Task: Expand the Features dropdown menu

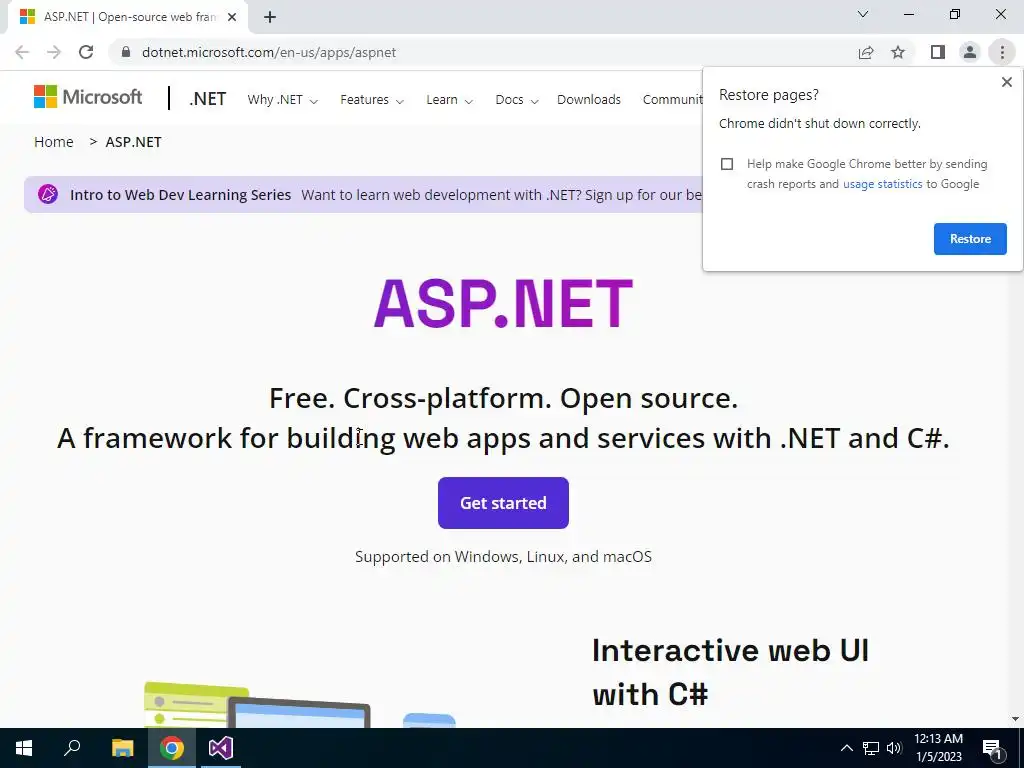Action: [372, 100]
